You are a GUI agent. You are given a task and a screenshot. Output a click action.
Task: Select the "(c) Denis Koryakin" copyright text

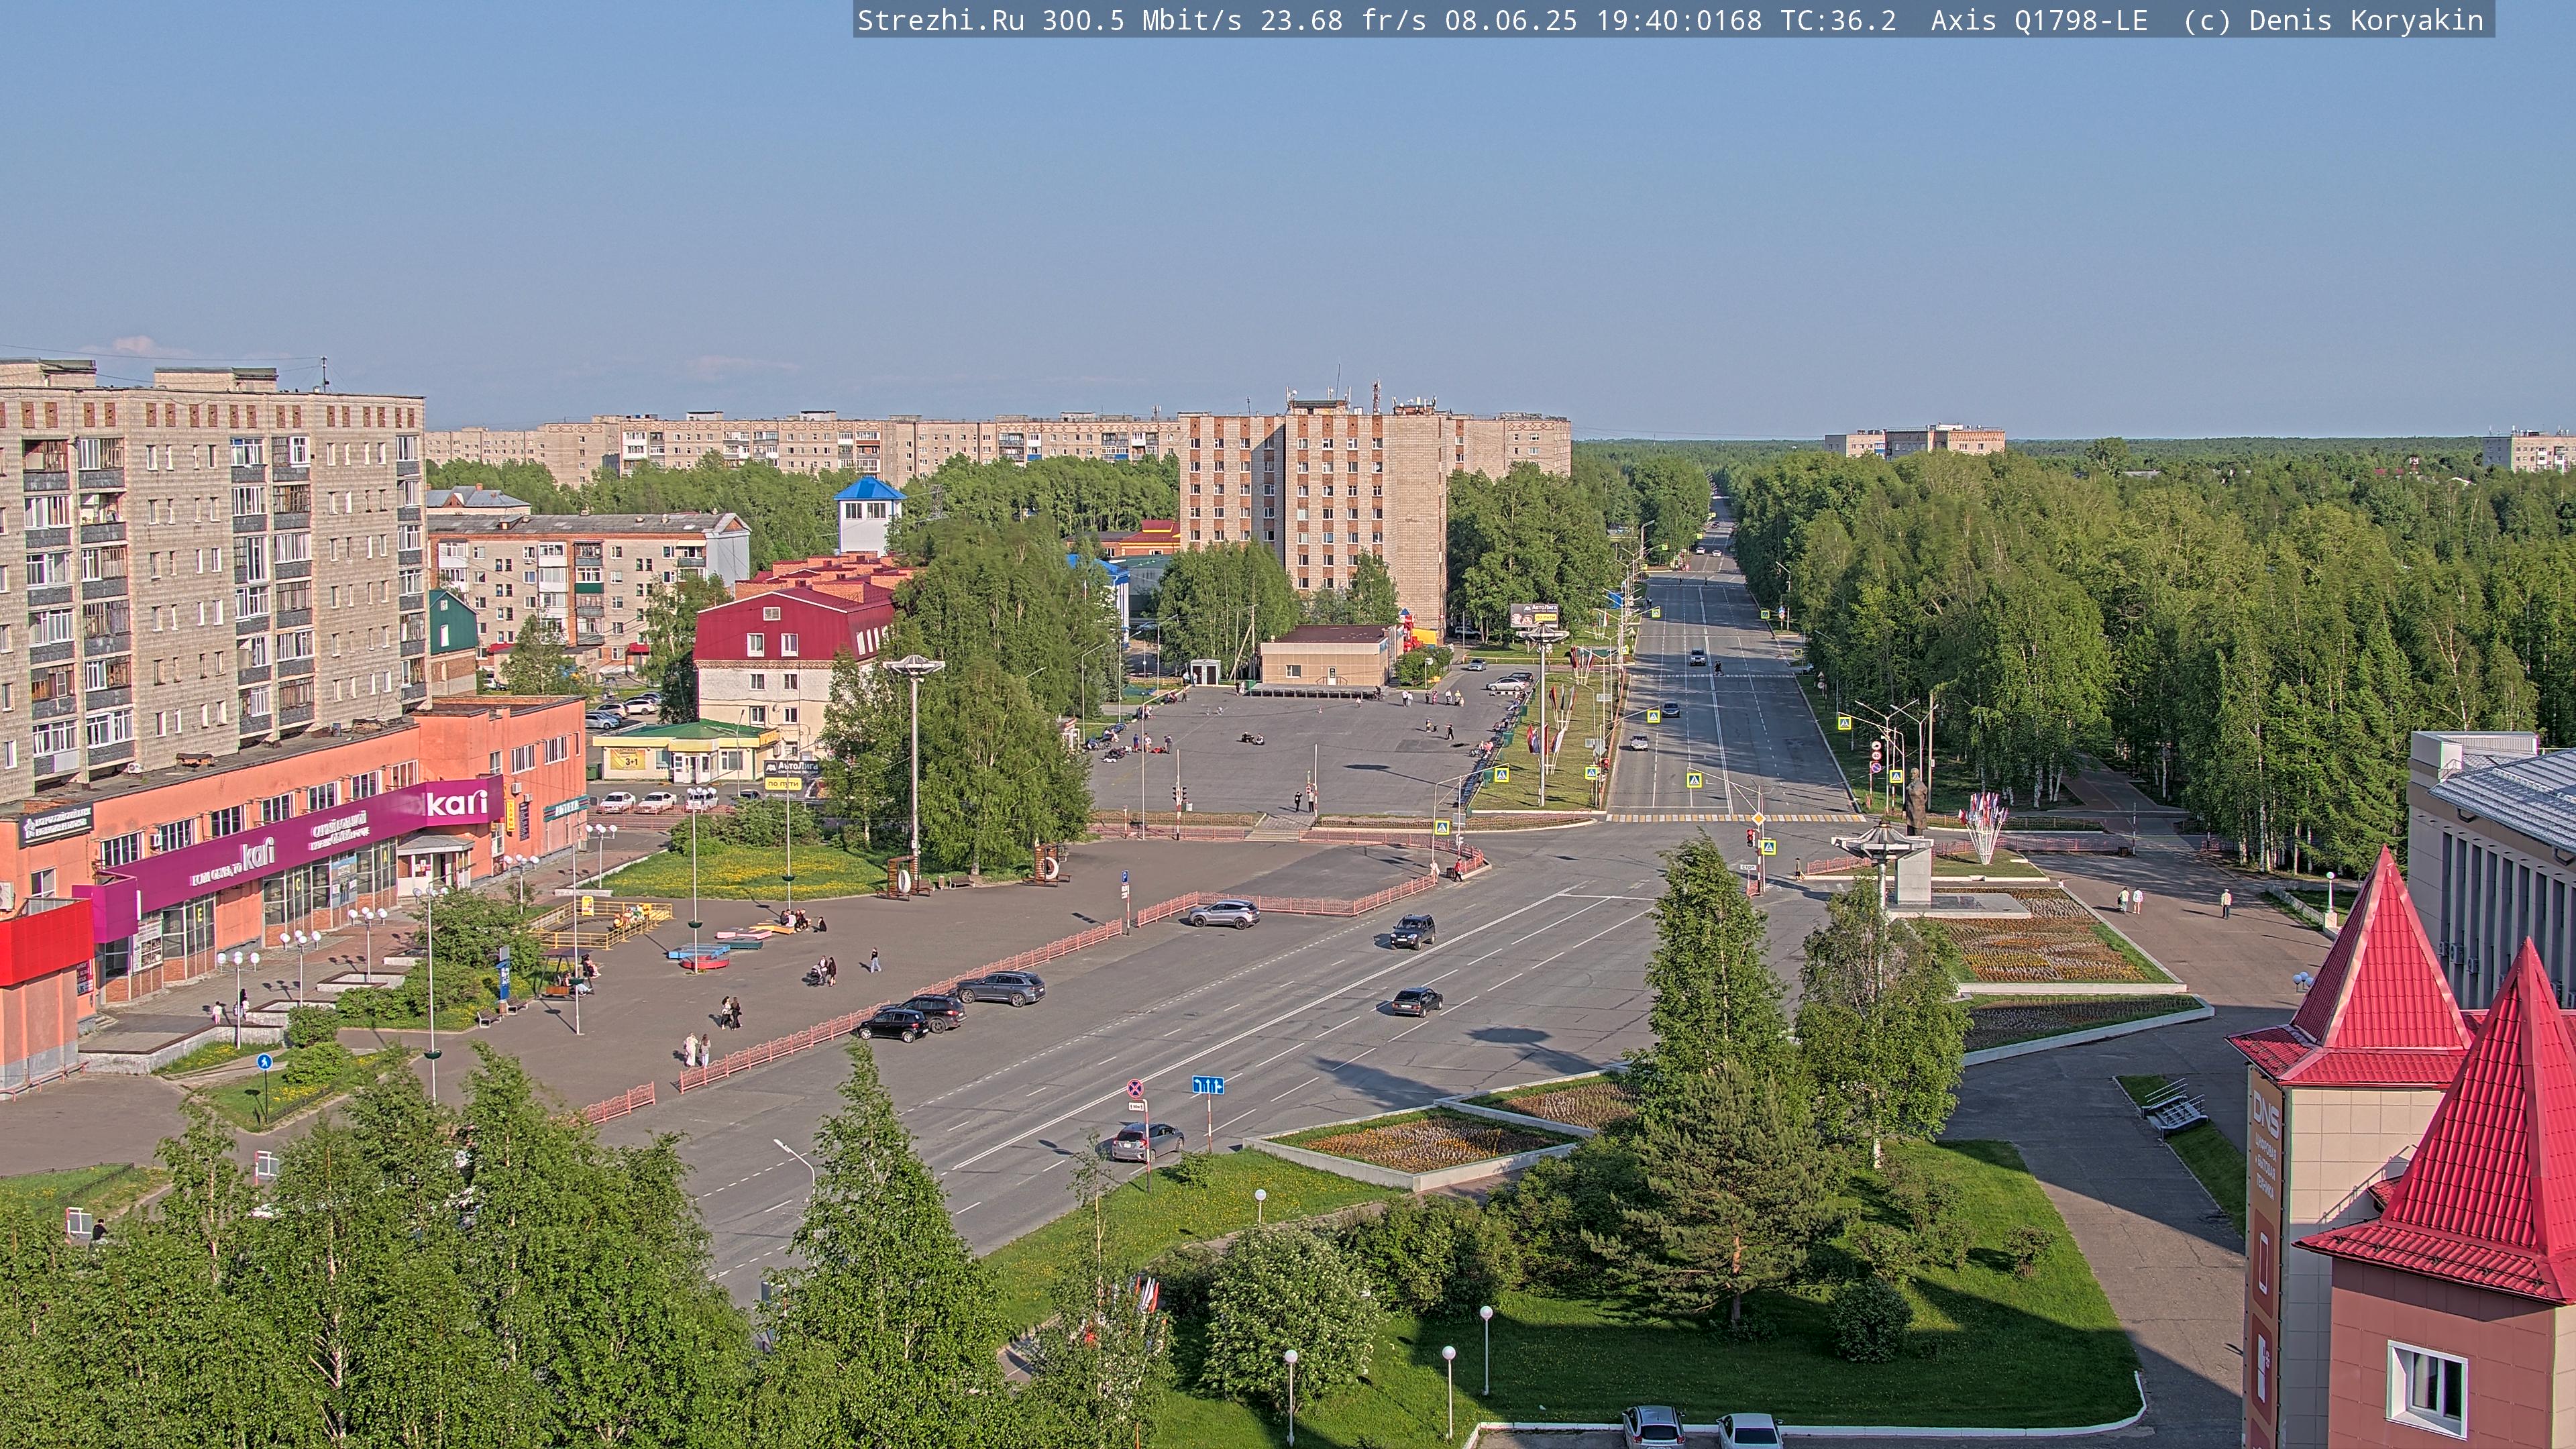click(x=2333, y=21)
